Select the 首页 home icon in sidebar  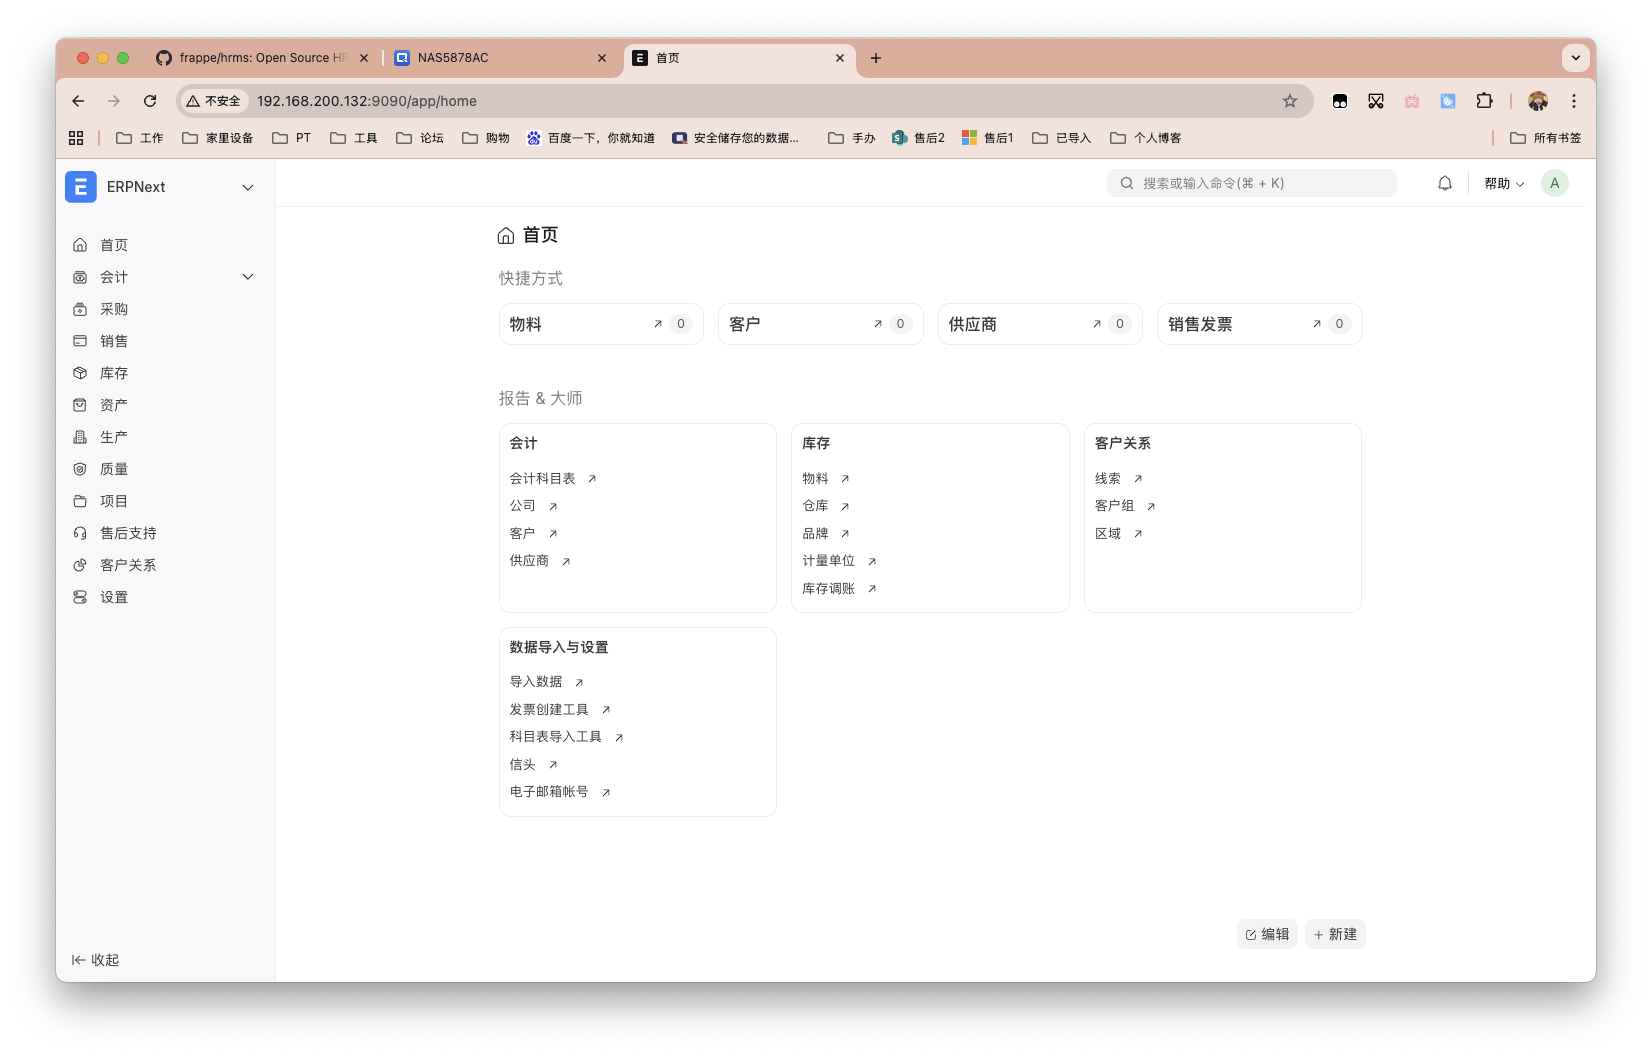coord(80,244)
